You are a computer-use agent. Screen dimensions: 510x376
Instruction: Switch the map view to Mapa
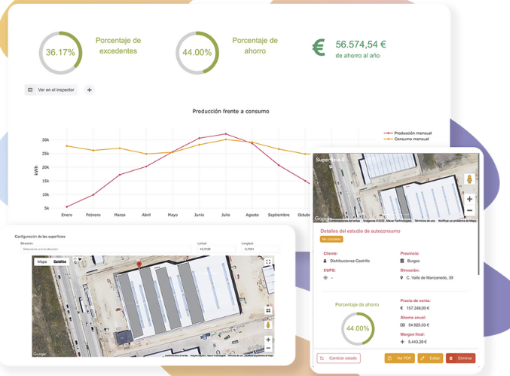[42, 262]
